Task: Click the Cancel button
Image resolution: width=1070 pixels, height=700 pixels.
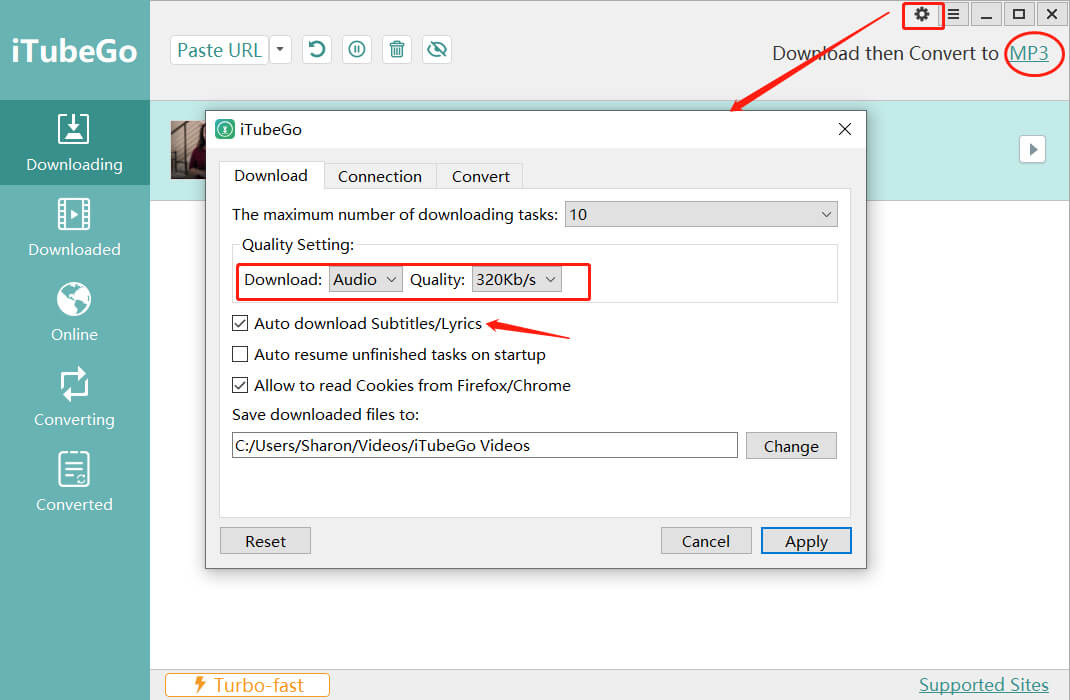Action: tap(706, 541)
